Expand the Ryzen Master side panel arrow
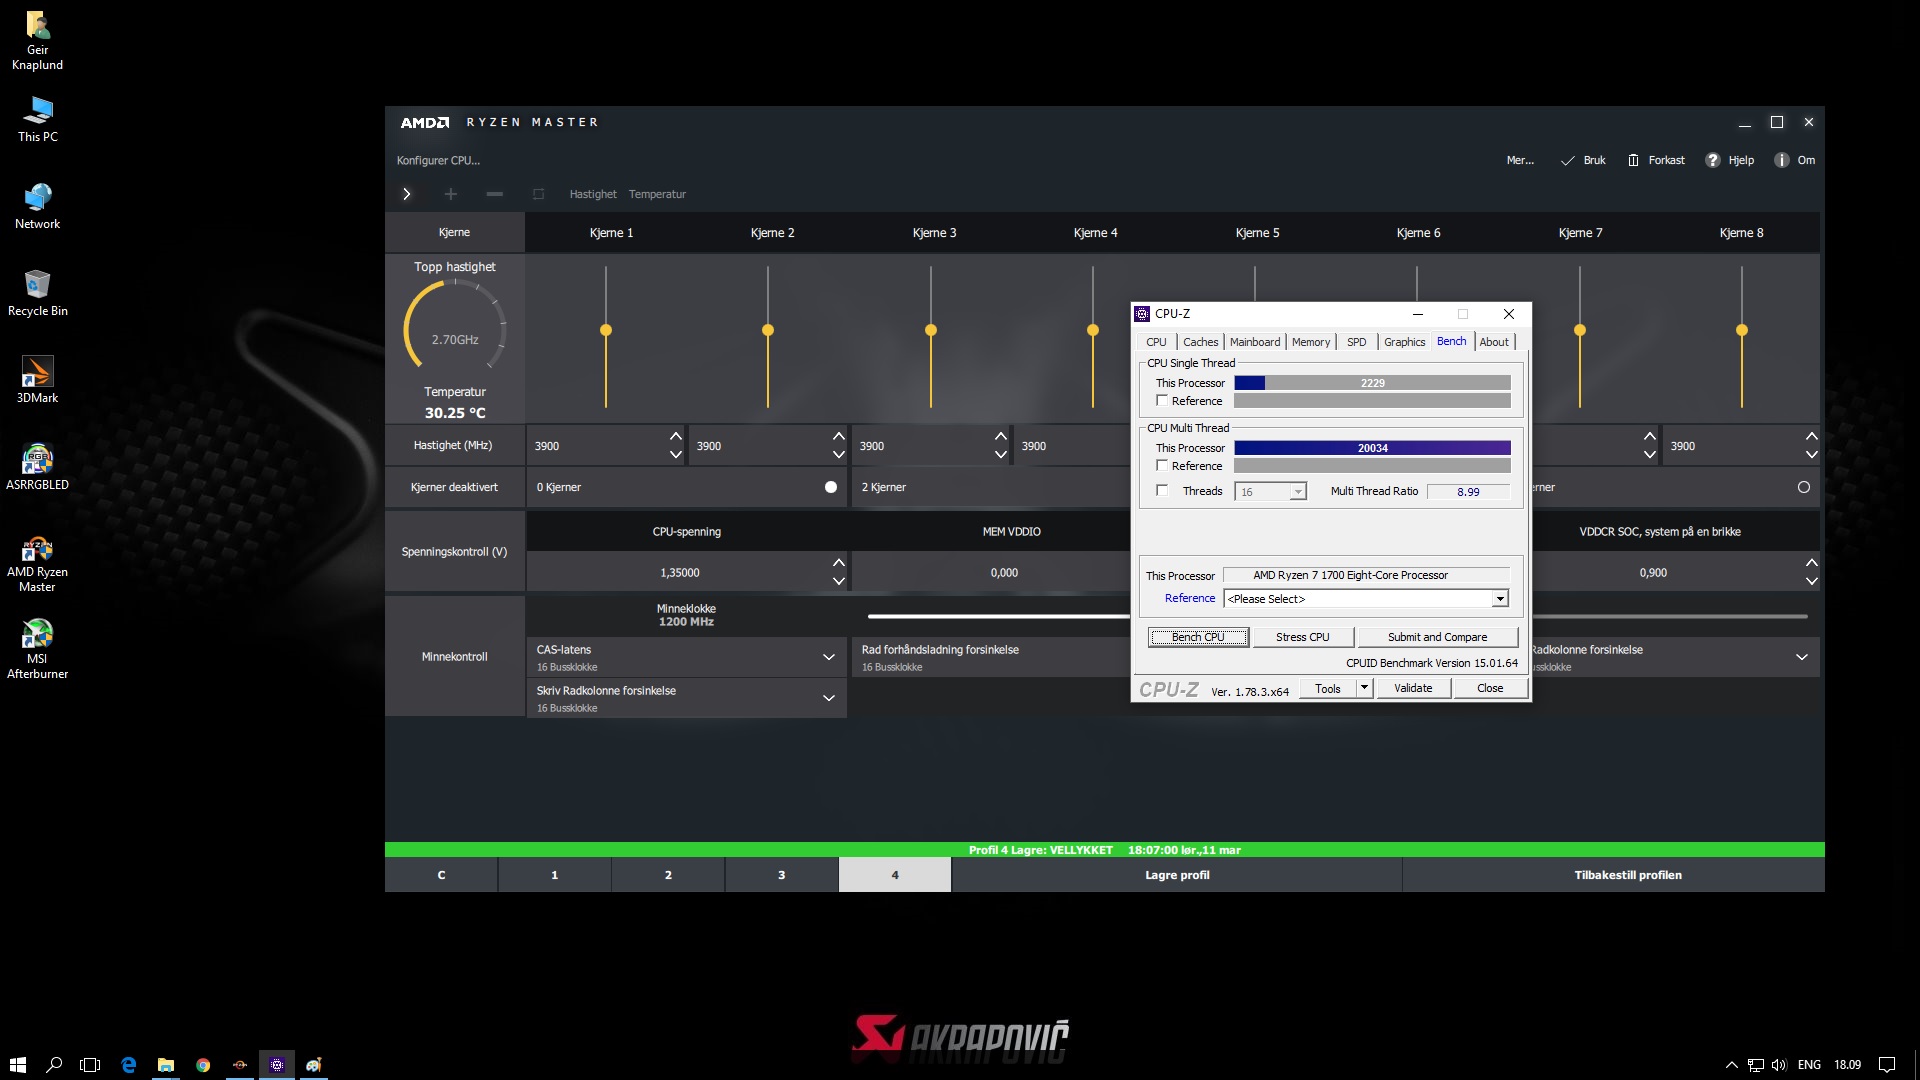 click(x=406, y=194)
